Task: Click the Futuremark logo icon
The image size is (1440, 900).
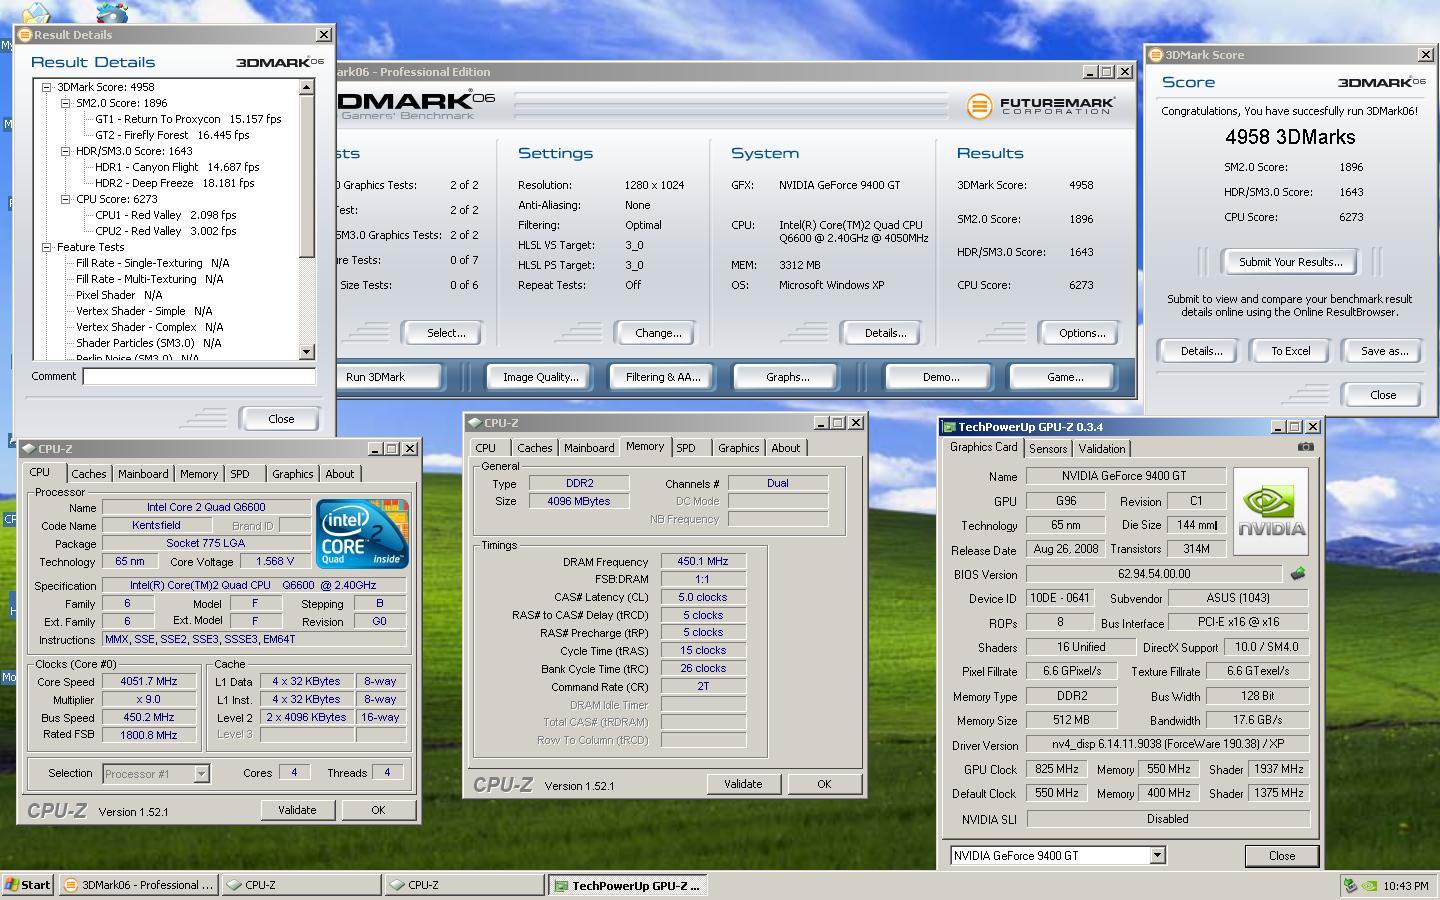Action: (979, 105)
